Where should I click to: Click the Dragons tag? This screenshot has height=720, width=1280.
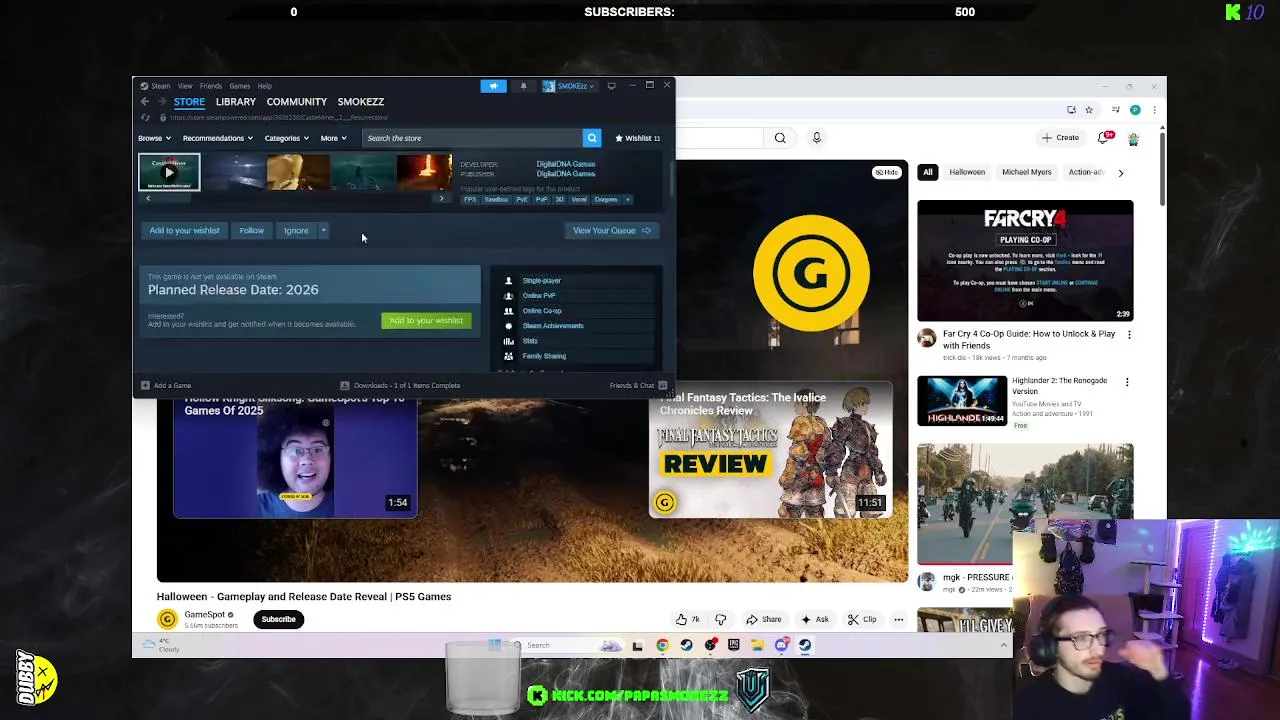tap(606, 199)
